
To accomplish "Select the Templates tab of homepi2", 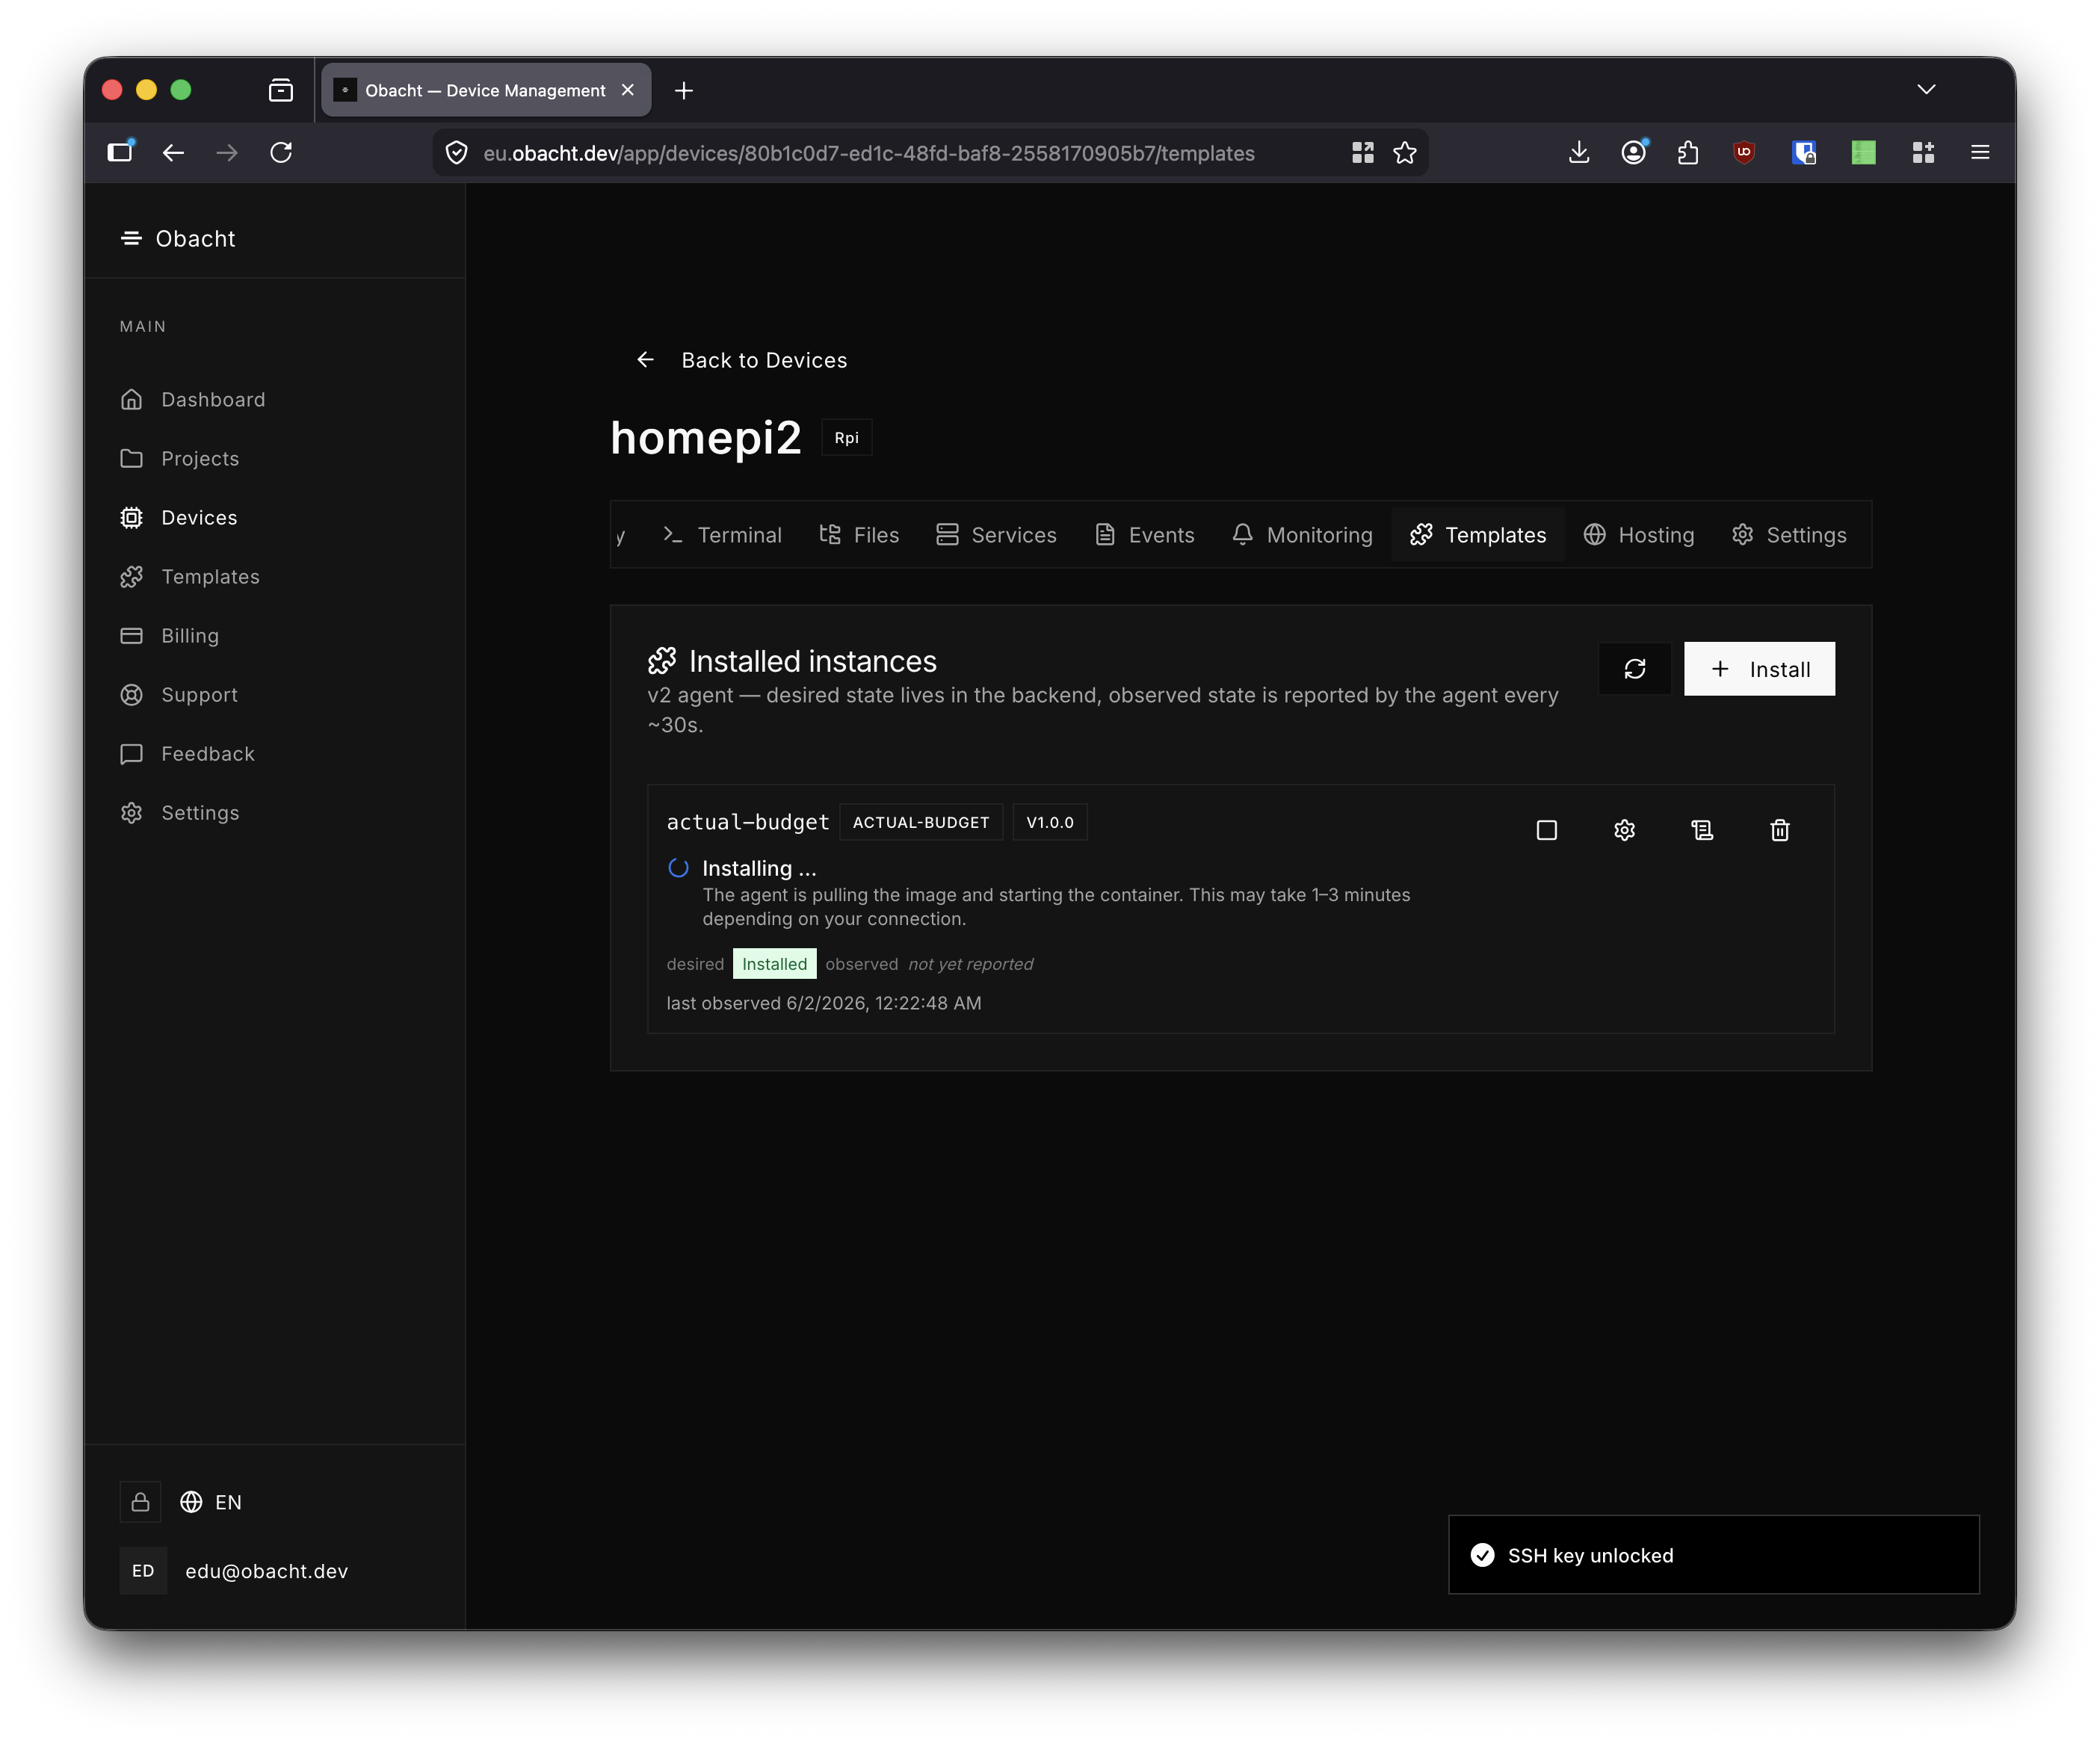I will [x=1478, y=535].
